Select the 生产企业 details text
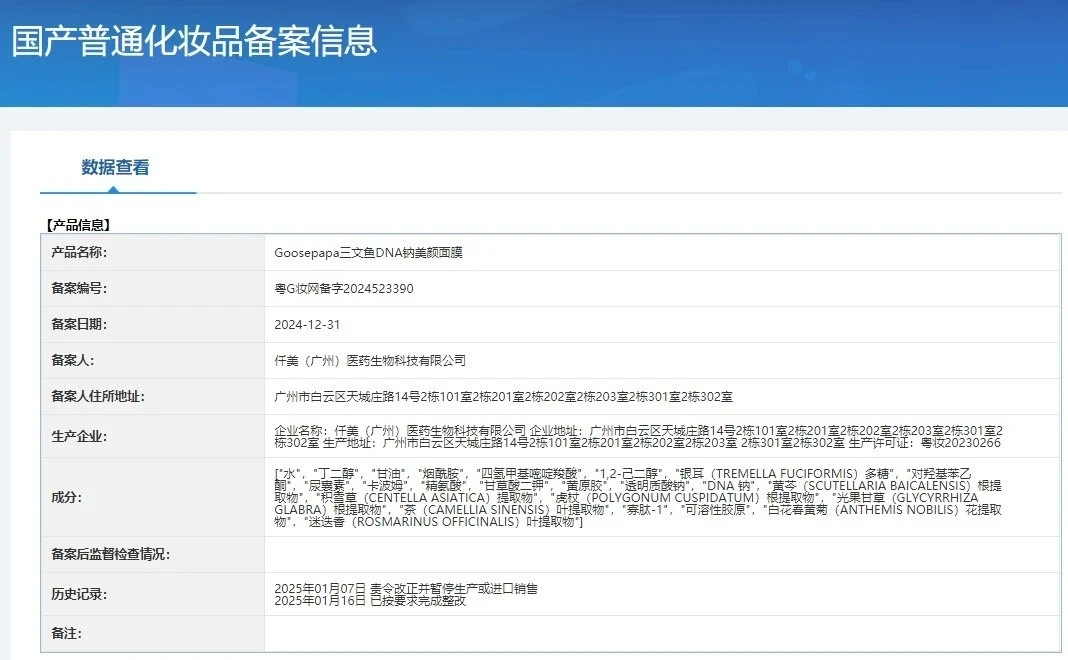 (x=638, y=437)
